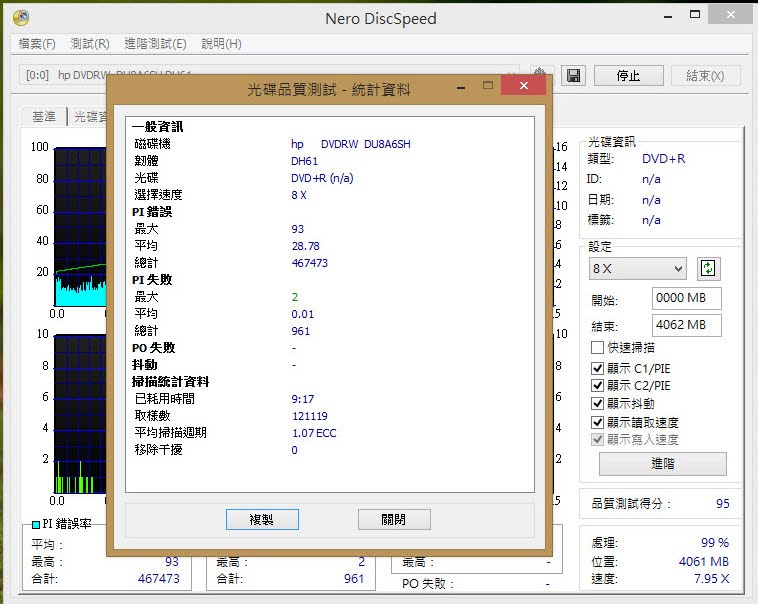Image resolution: width=758 pixels, height=604 pixels.
Task: Click the Nero DiscSpeed app icon in title bar
Action: [21, 18]
